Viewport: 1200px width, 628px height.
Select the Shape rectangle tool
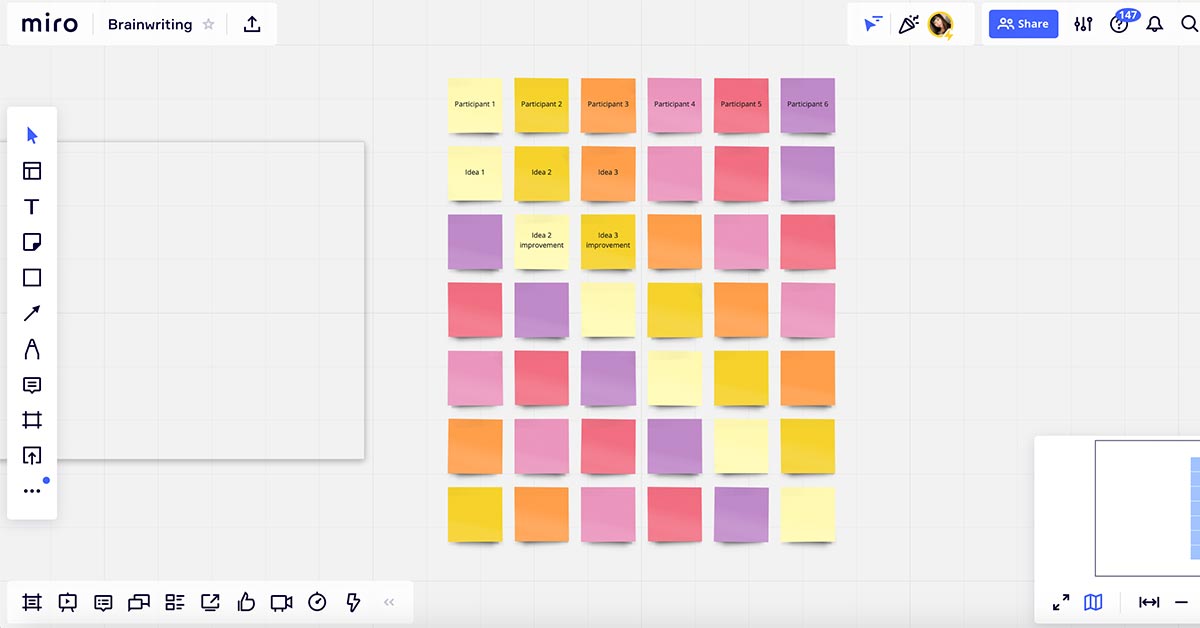32,278
